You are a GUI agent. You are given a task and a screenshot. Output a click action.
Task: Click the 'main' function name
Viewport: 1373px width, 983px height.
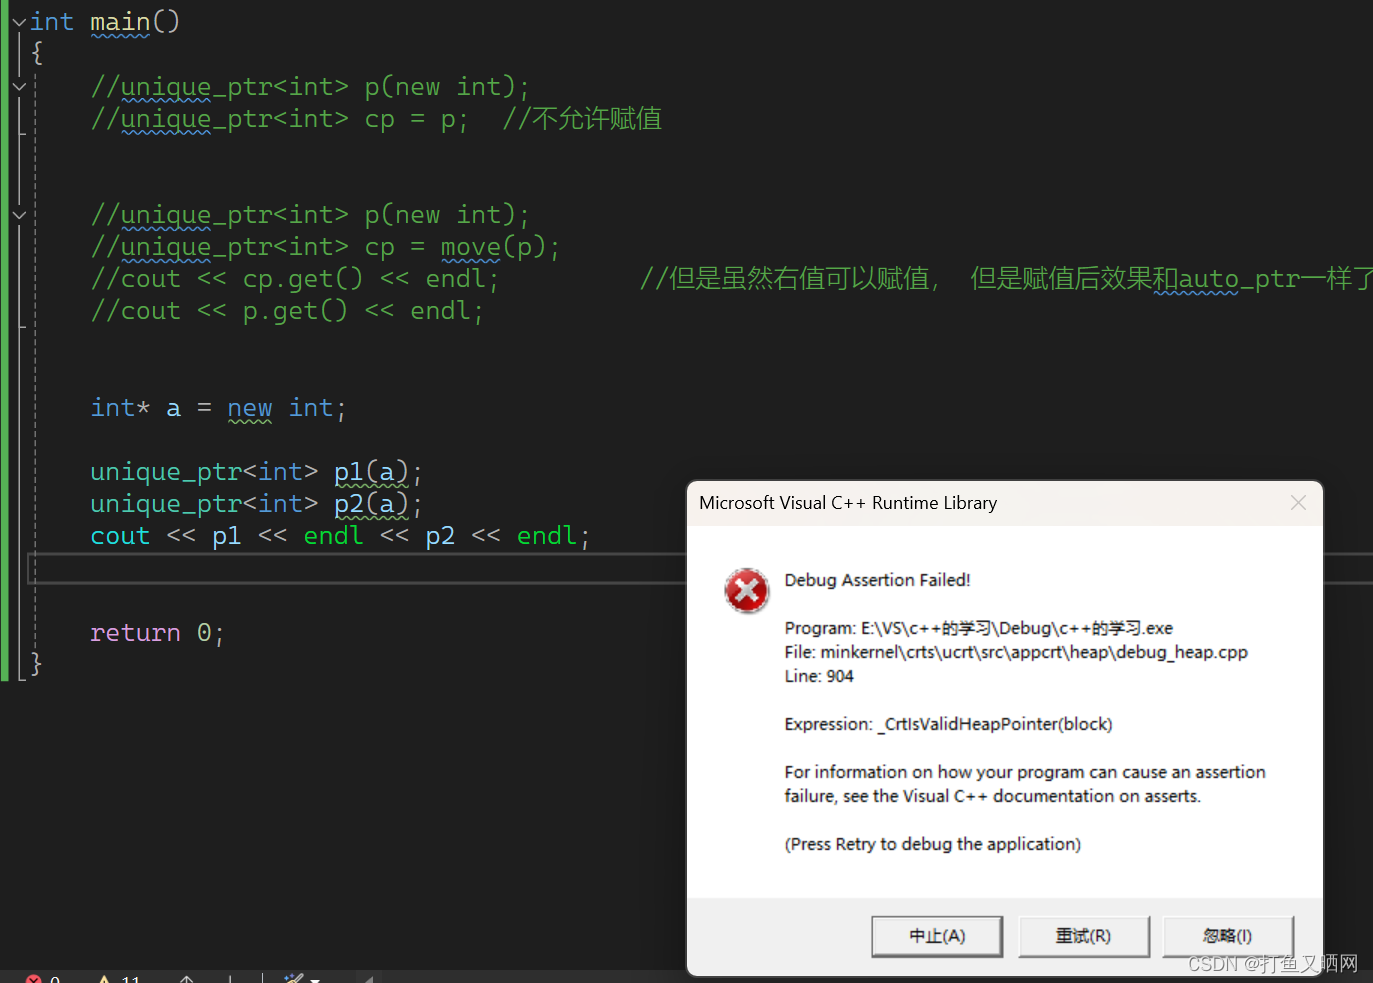(x=120, y=21)
